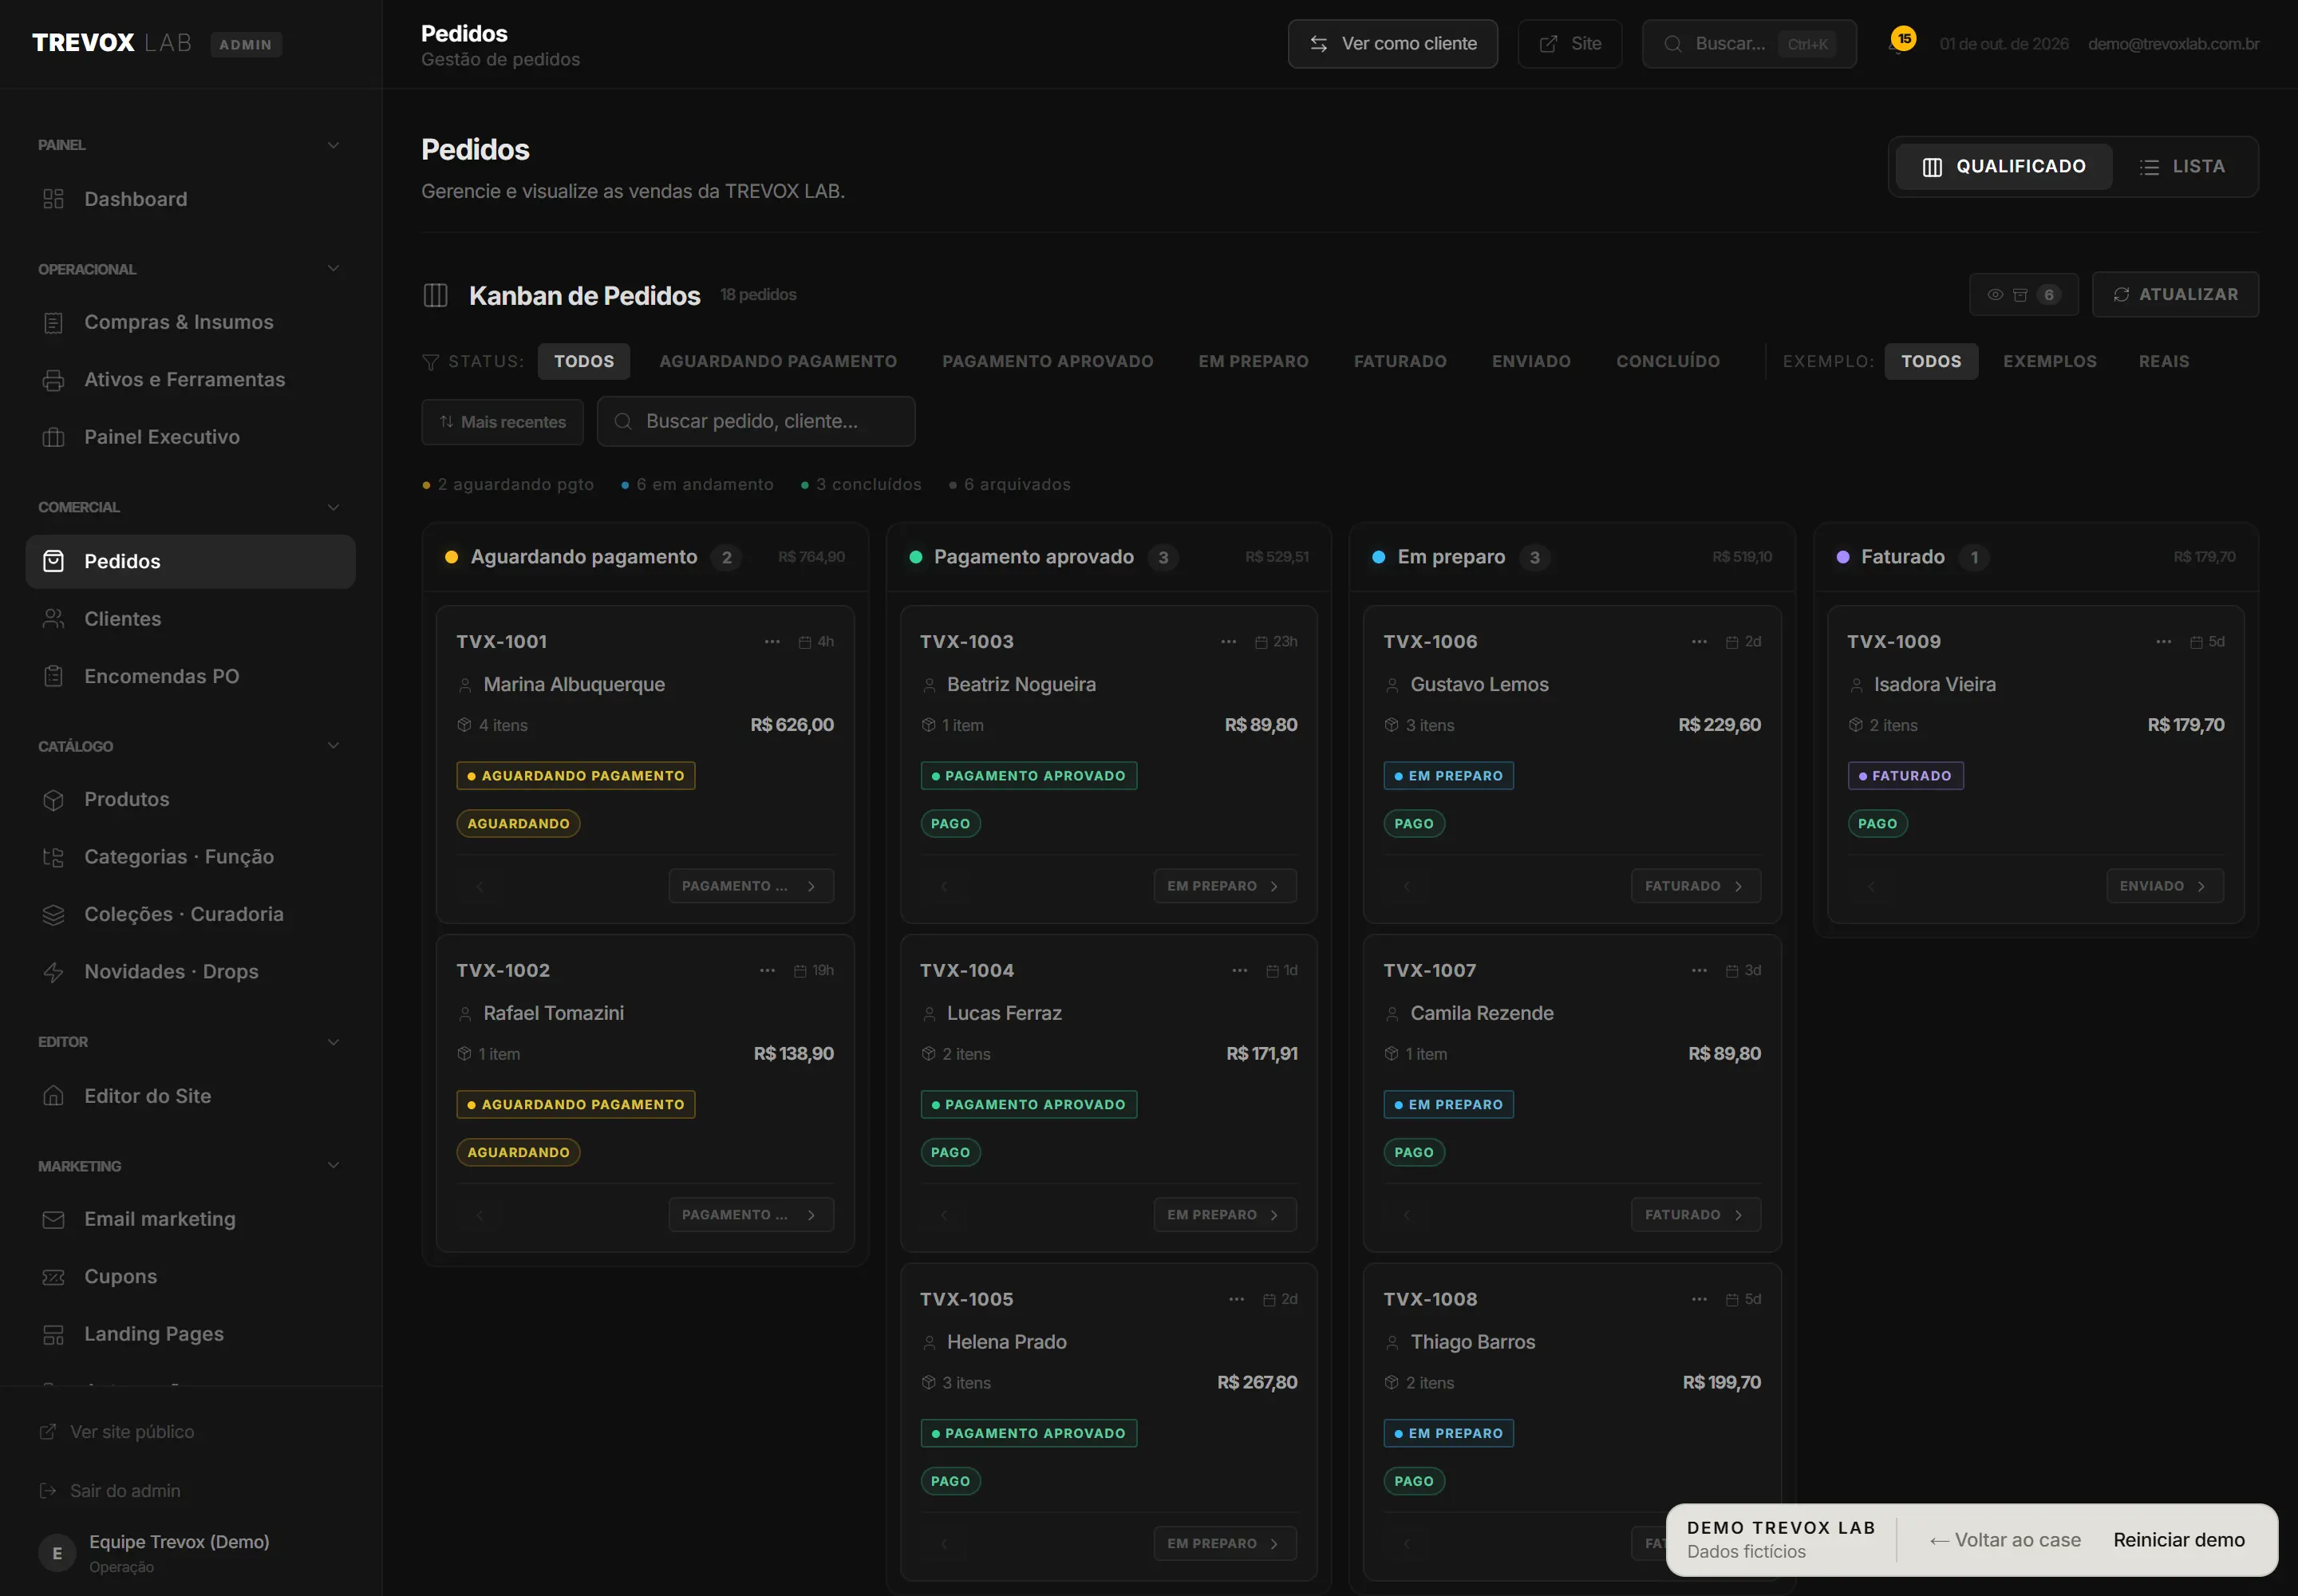The image size is (2298, 1596).
Task: Collapse the PAINEL sidebar section
Action: 333,145
